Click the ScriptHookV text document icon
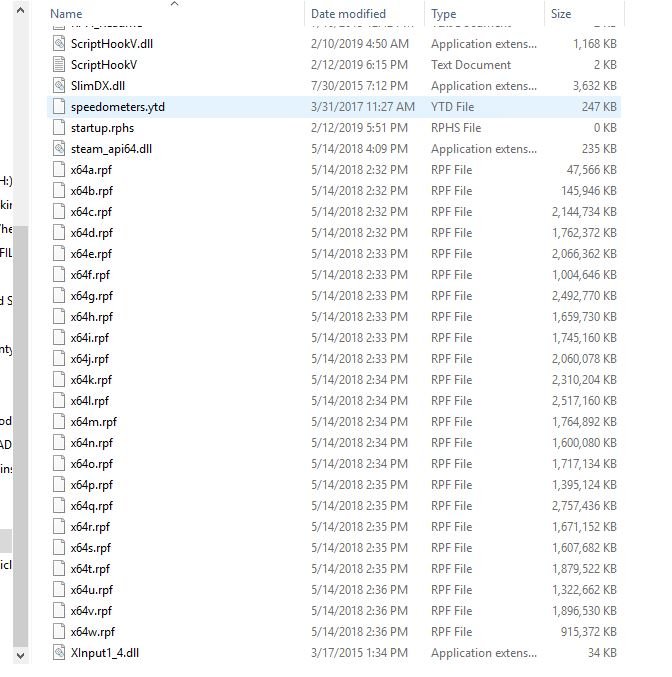This screenshot has width=672, height=677. [x=59, y=65]
